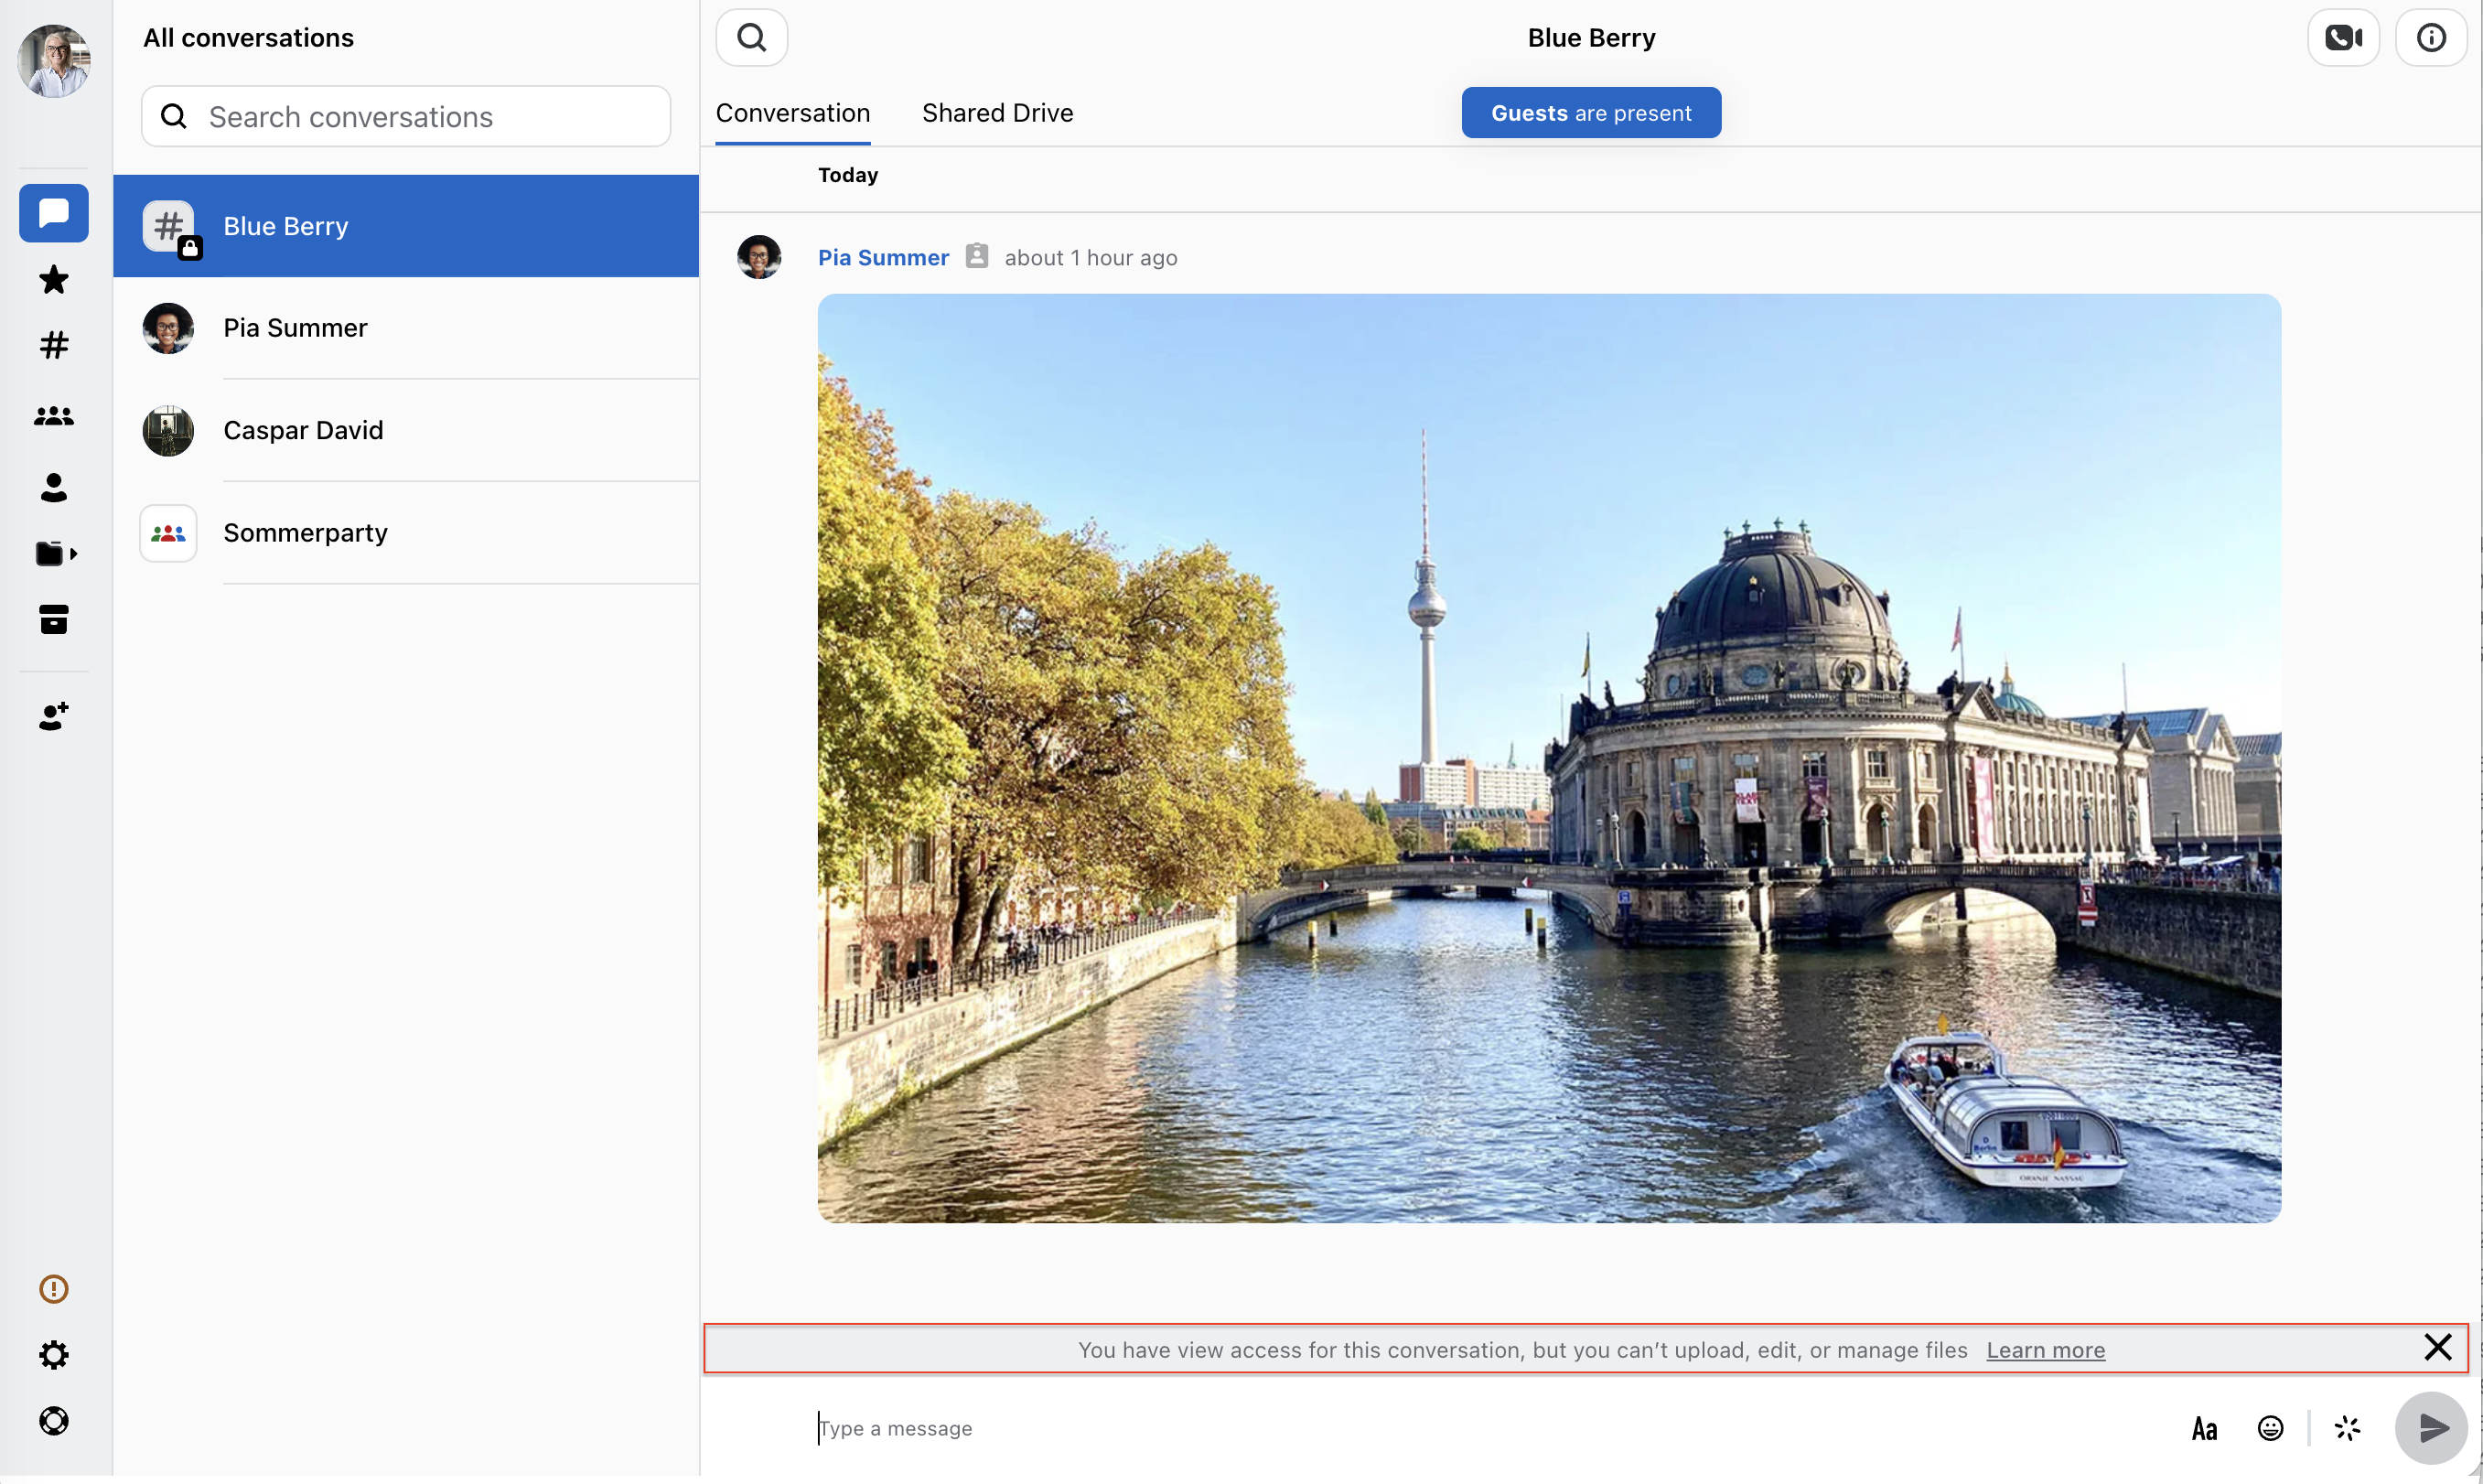The height and width of the screenshot is (1484, 2483).
Task: Click the send message button
Action: coord(2431,1428)
